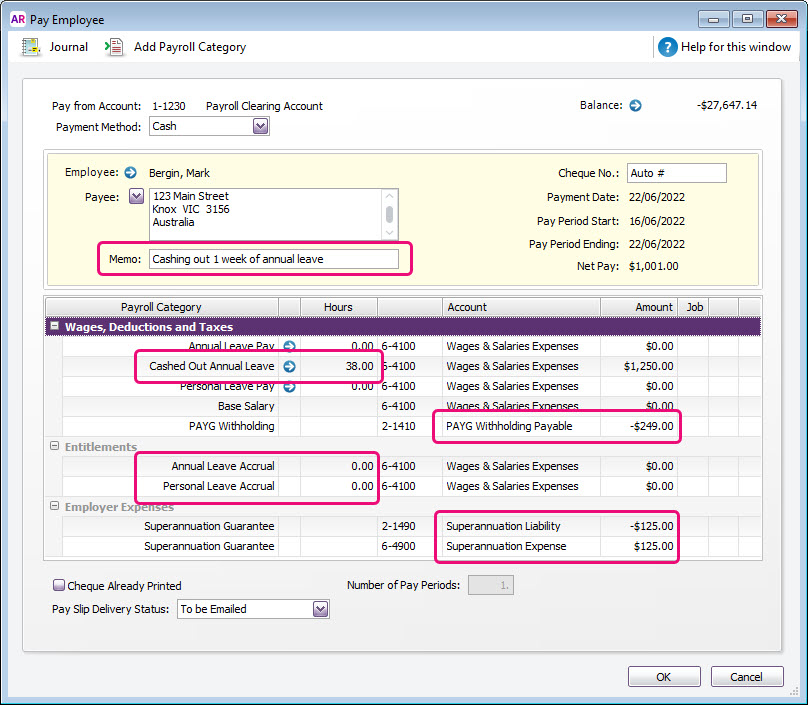Tick Cheque Already Printed checkbox
This screenshot has height=705, width=808.
tap(59, 585)
